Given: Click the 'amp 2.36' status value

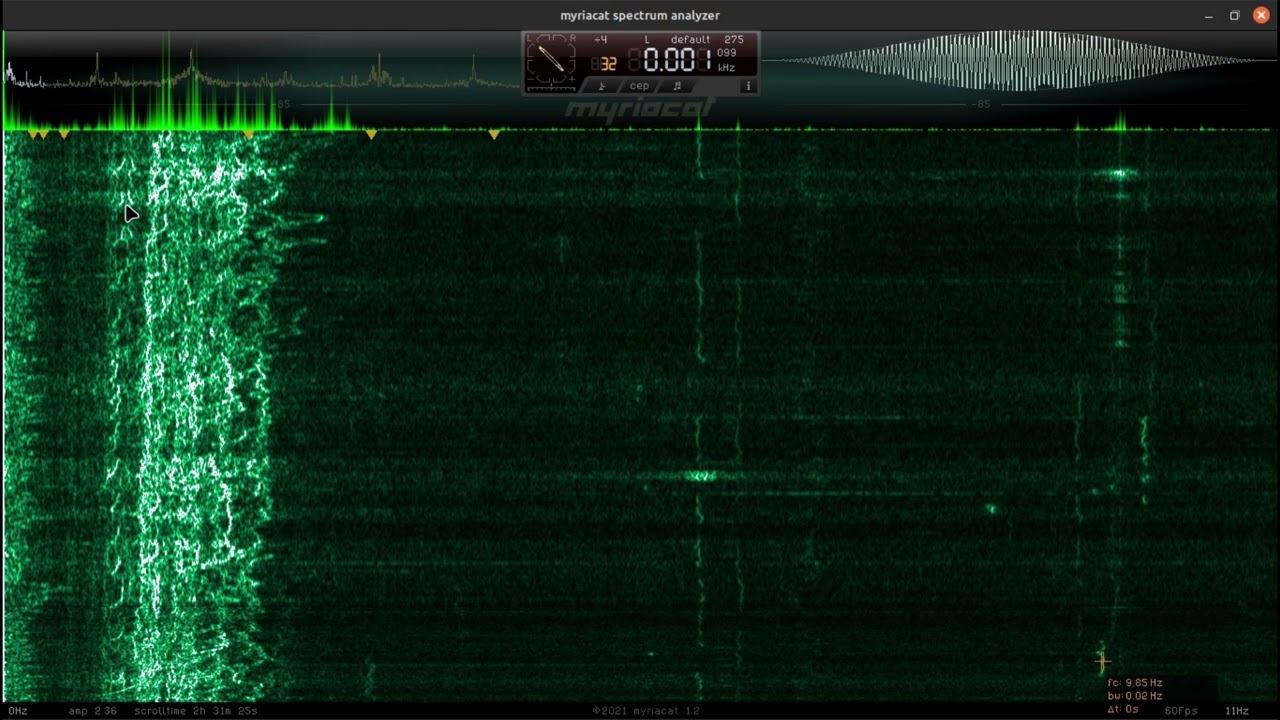Looking at the screenshot, I should click(x=93, y=711).
